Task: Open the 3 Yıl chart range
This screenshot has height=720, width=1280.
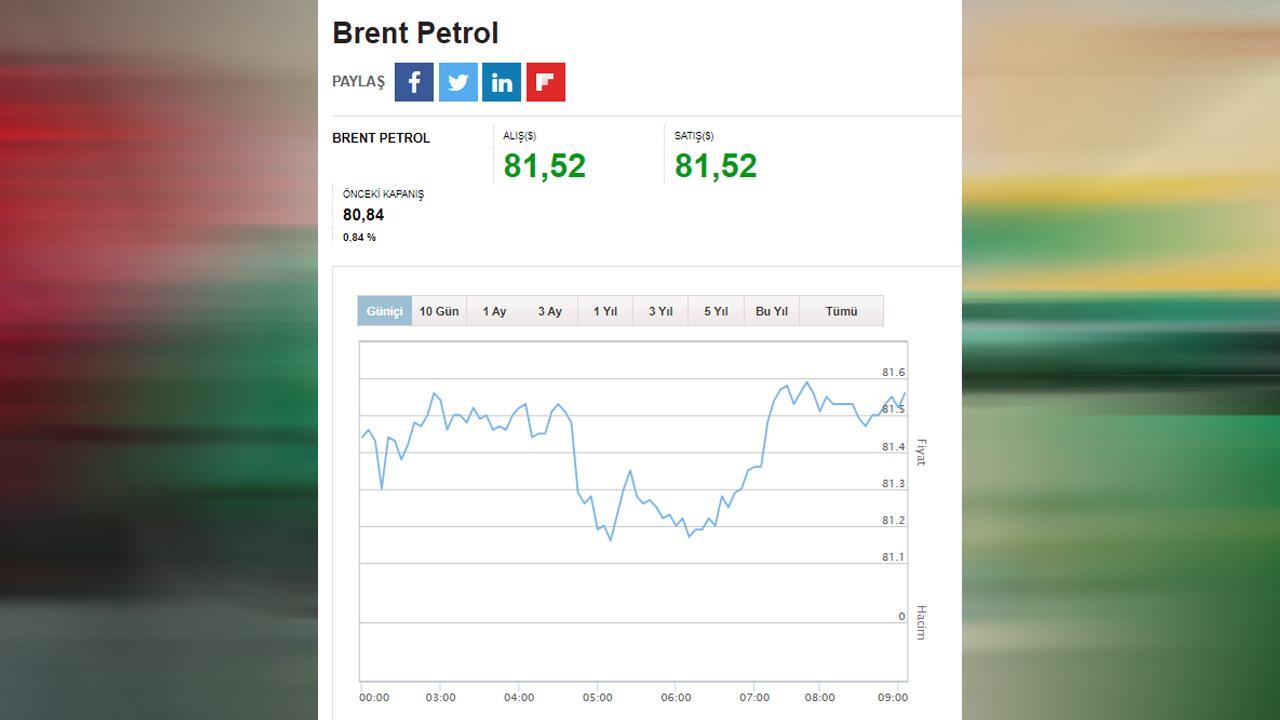Action: coord(660,311)
